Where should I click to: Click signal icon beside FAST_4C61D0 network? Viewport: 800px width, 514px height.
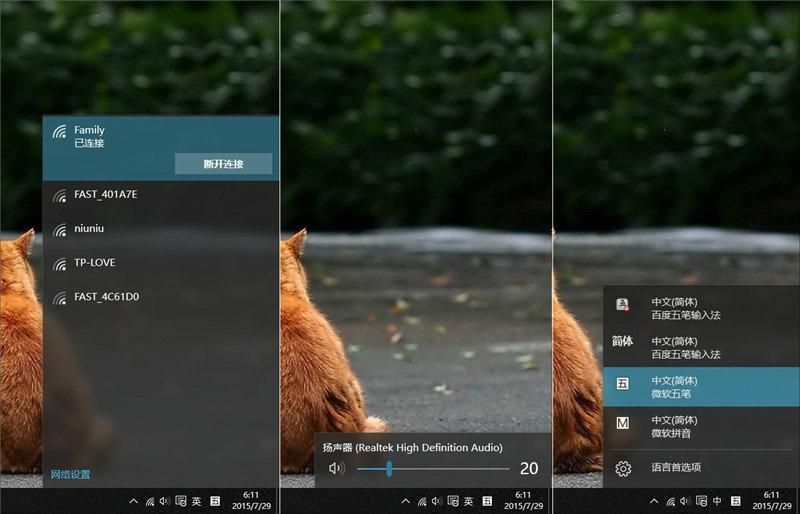click(x=59, y=298)
